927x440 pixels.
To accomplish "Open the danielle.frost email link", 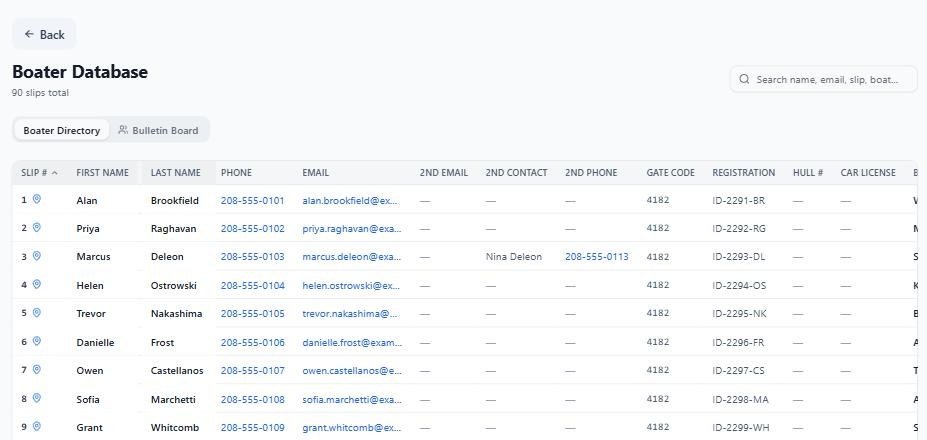I will click(x=352, y=342).
